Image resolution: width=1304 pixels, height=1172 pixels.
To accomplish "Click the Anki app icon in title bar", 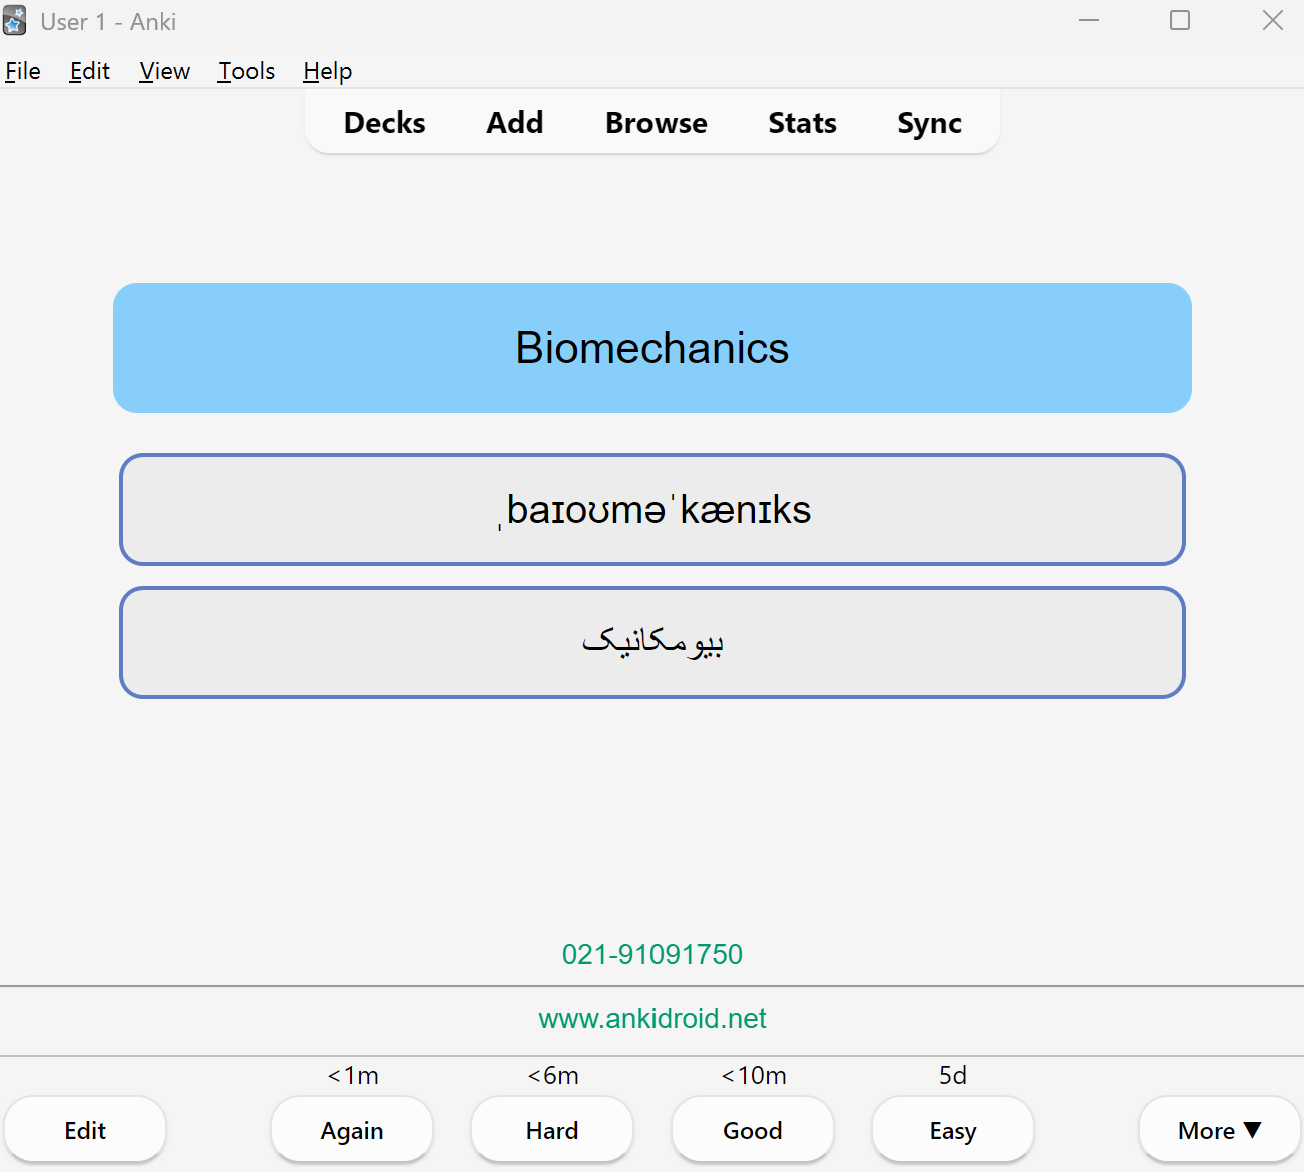I will click(15, 21).
